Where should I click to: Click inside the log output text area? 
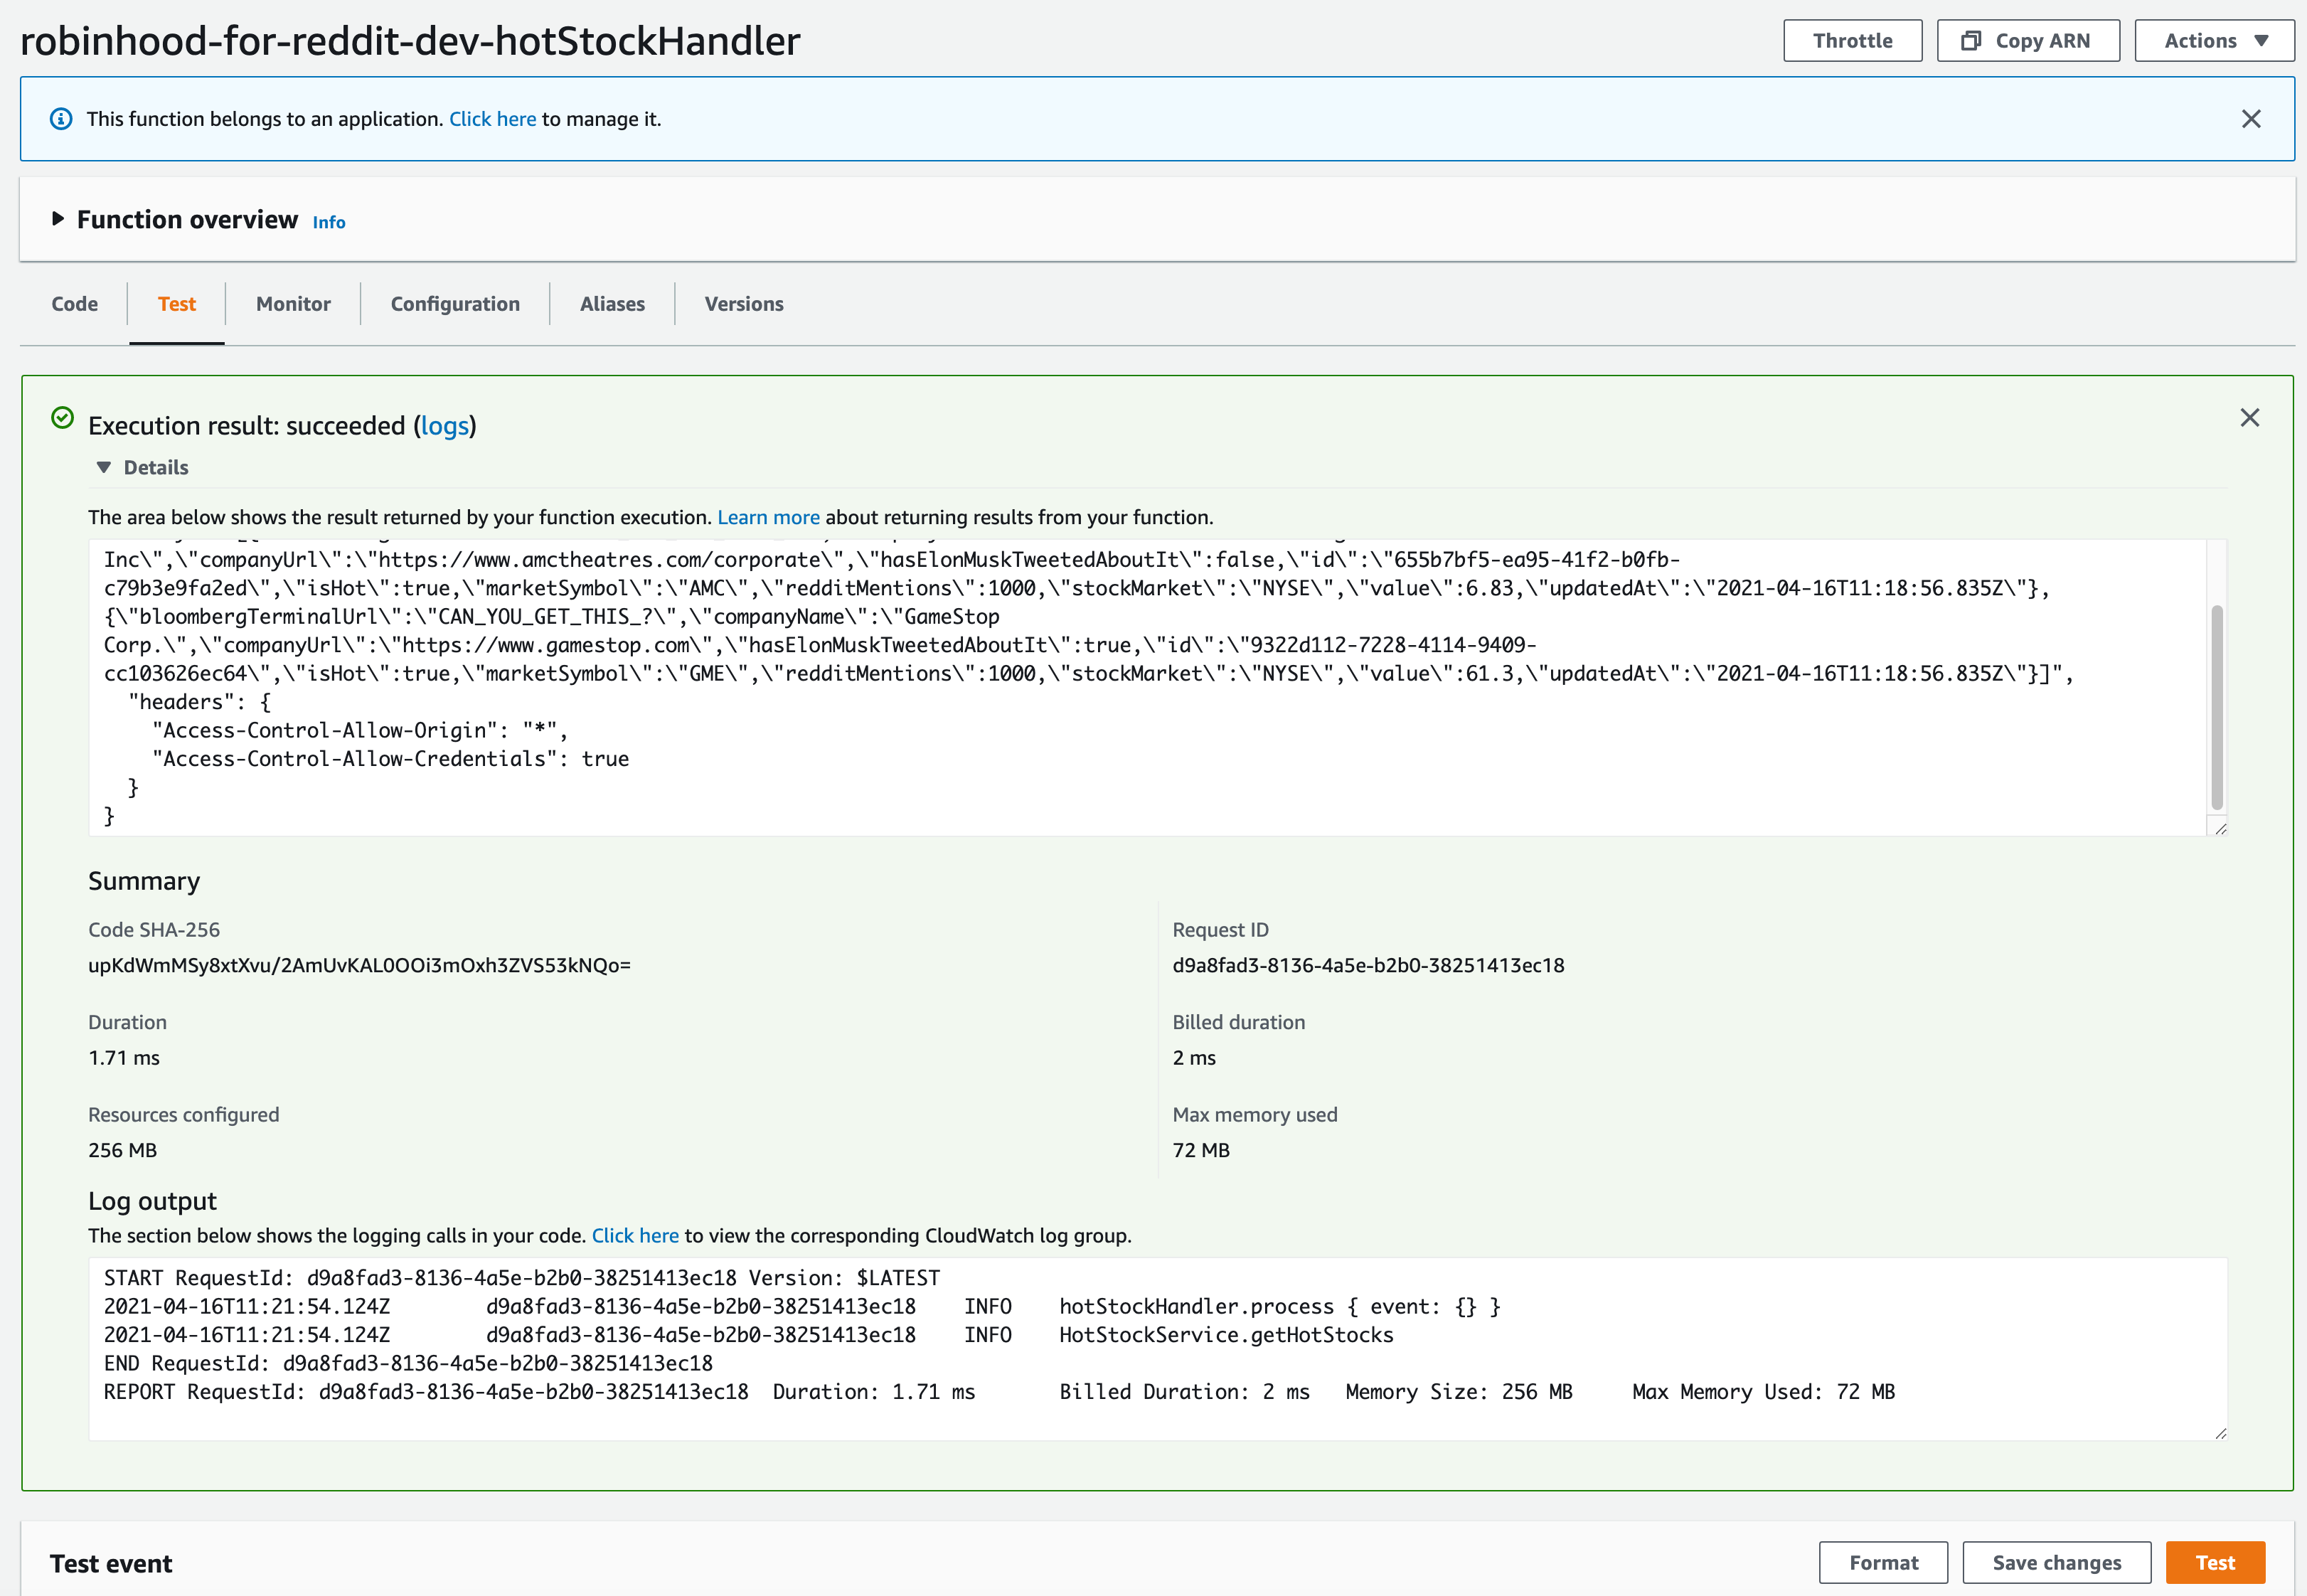point(1157,1349)
